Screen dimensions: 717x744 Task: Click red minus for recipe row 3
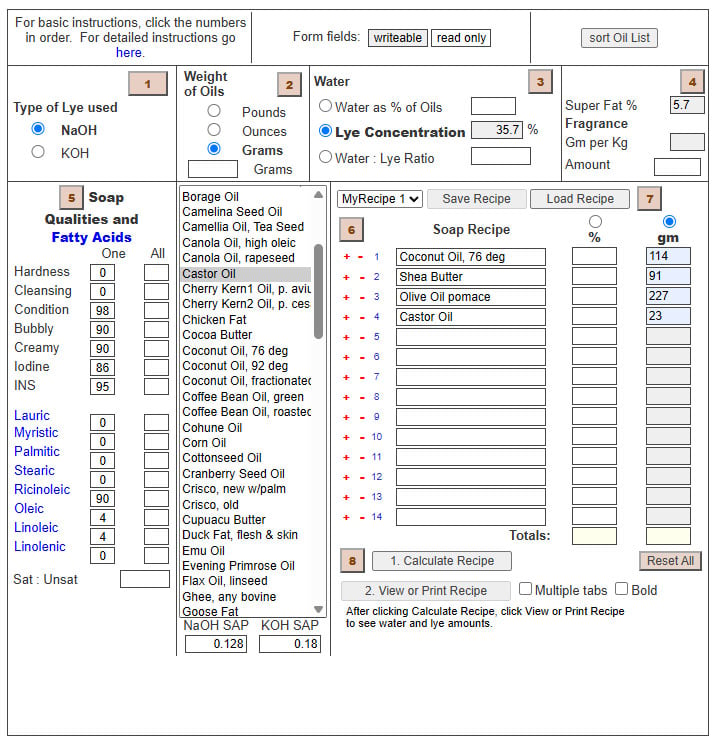pos(362,297)
